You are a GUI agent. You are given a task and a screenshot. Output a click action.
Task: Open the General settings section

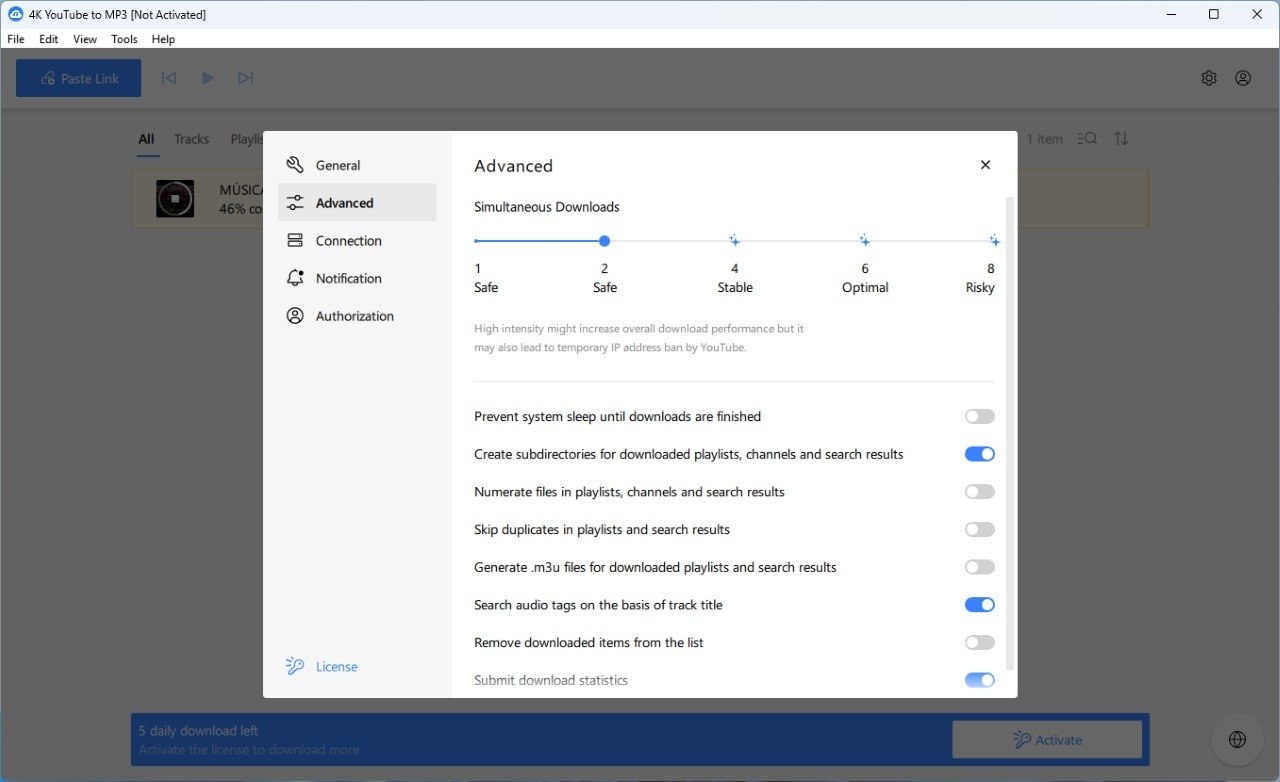[x=357, y=165]
